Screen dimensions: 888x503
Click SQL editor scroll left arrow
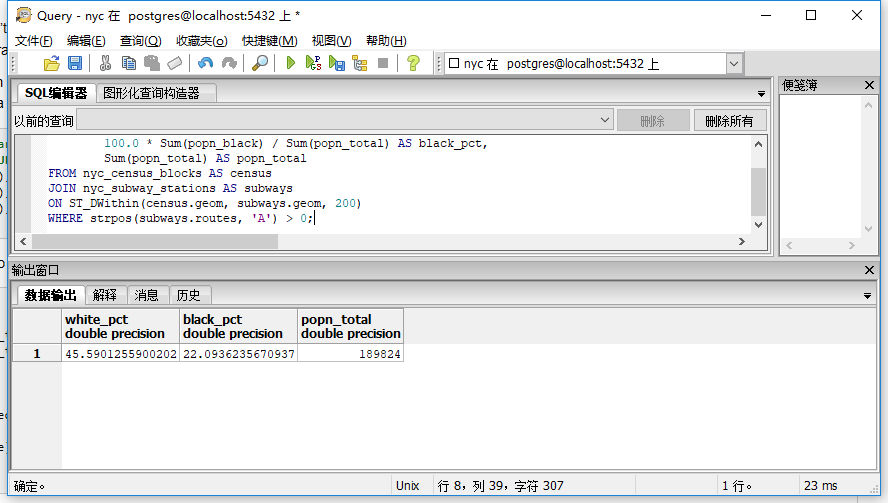click(x=23, y=241)
